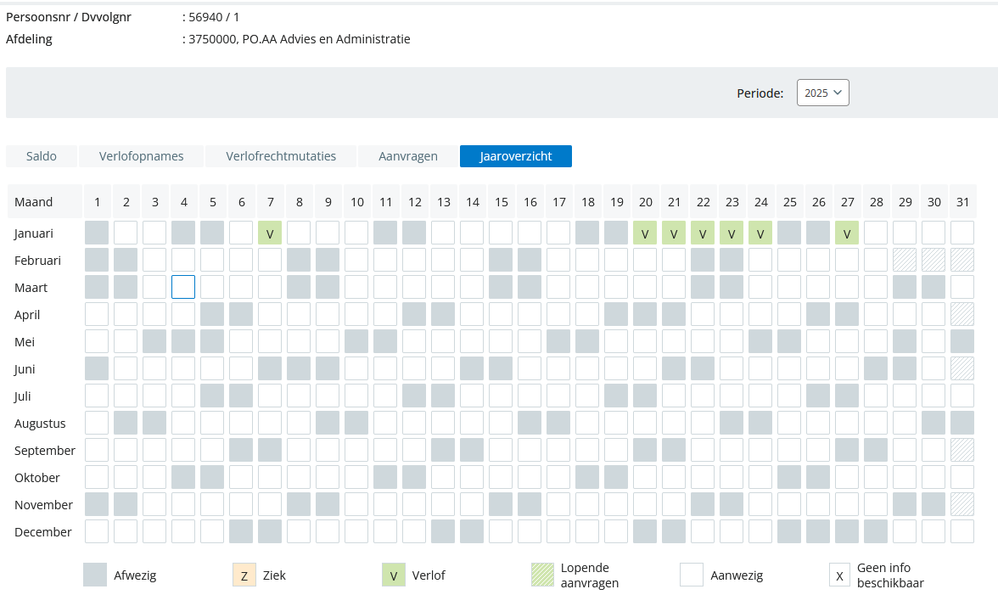Click the Januari row label
998x601 pixels.
[34, 233]
